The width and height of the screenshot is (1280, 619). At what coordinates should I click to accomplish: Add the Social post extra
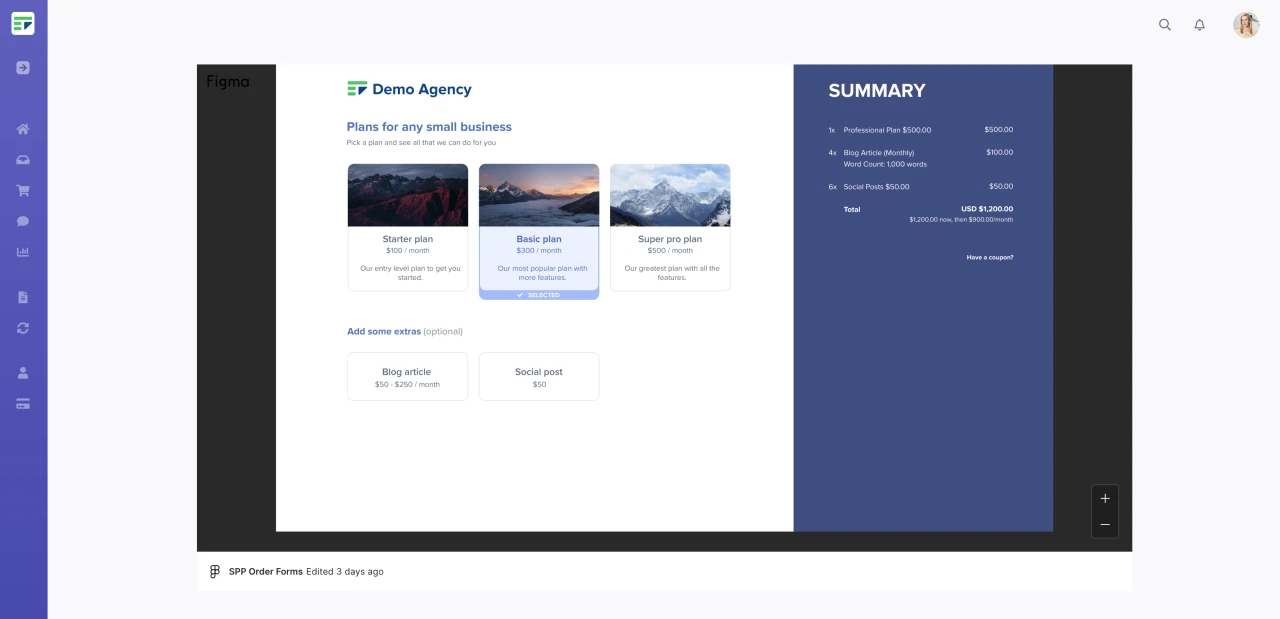(x=539, y=377)
